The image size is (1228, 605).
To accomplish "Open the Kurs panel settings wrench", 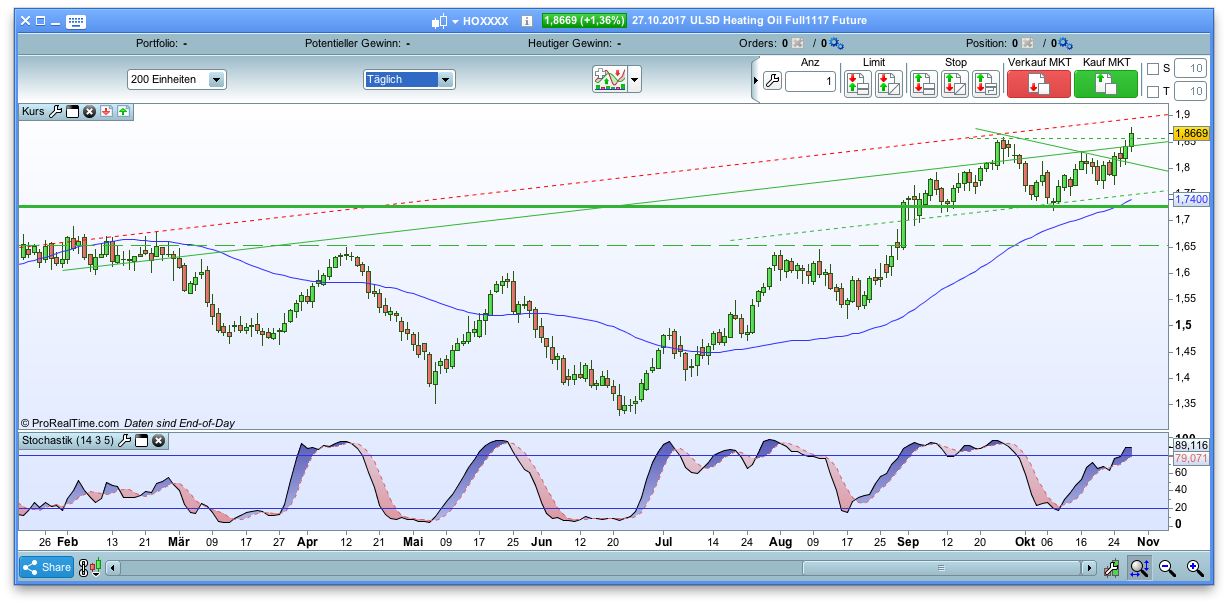I will (57, 112).
